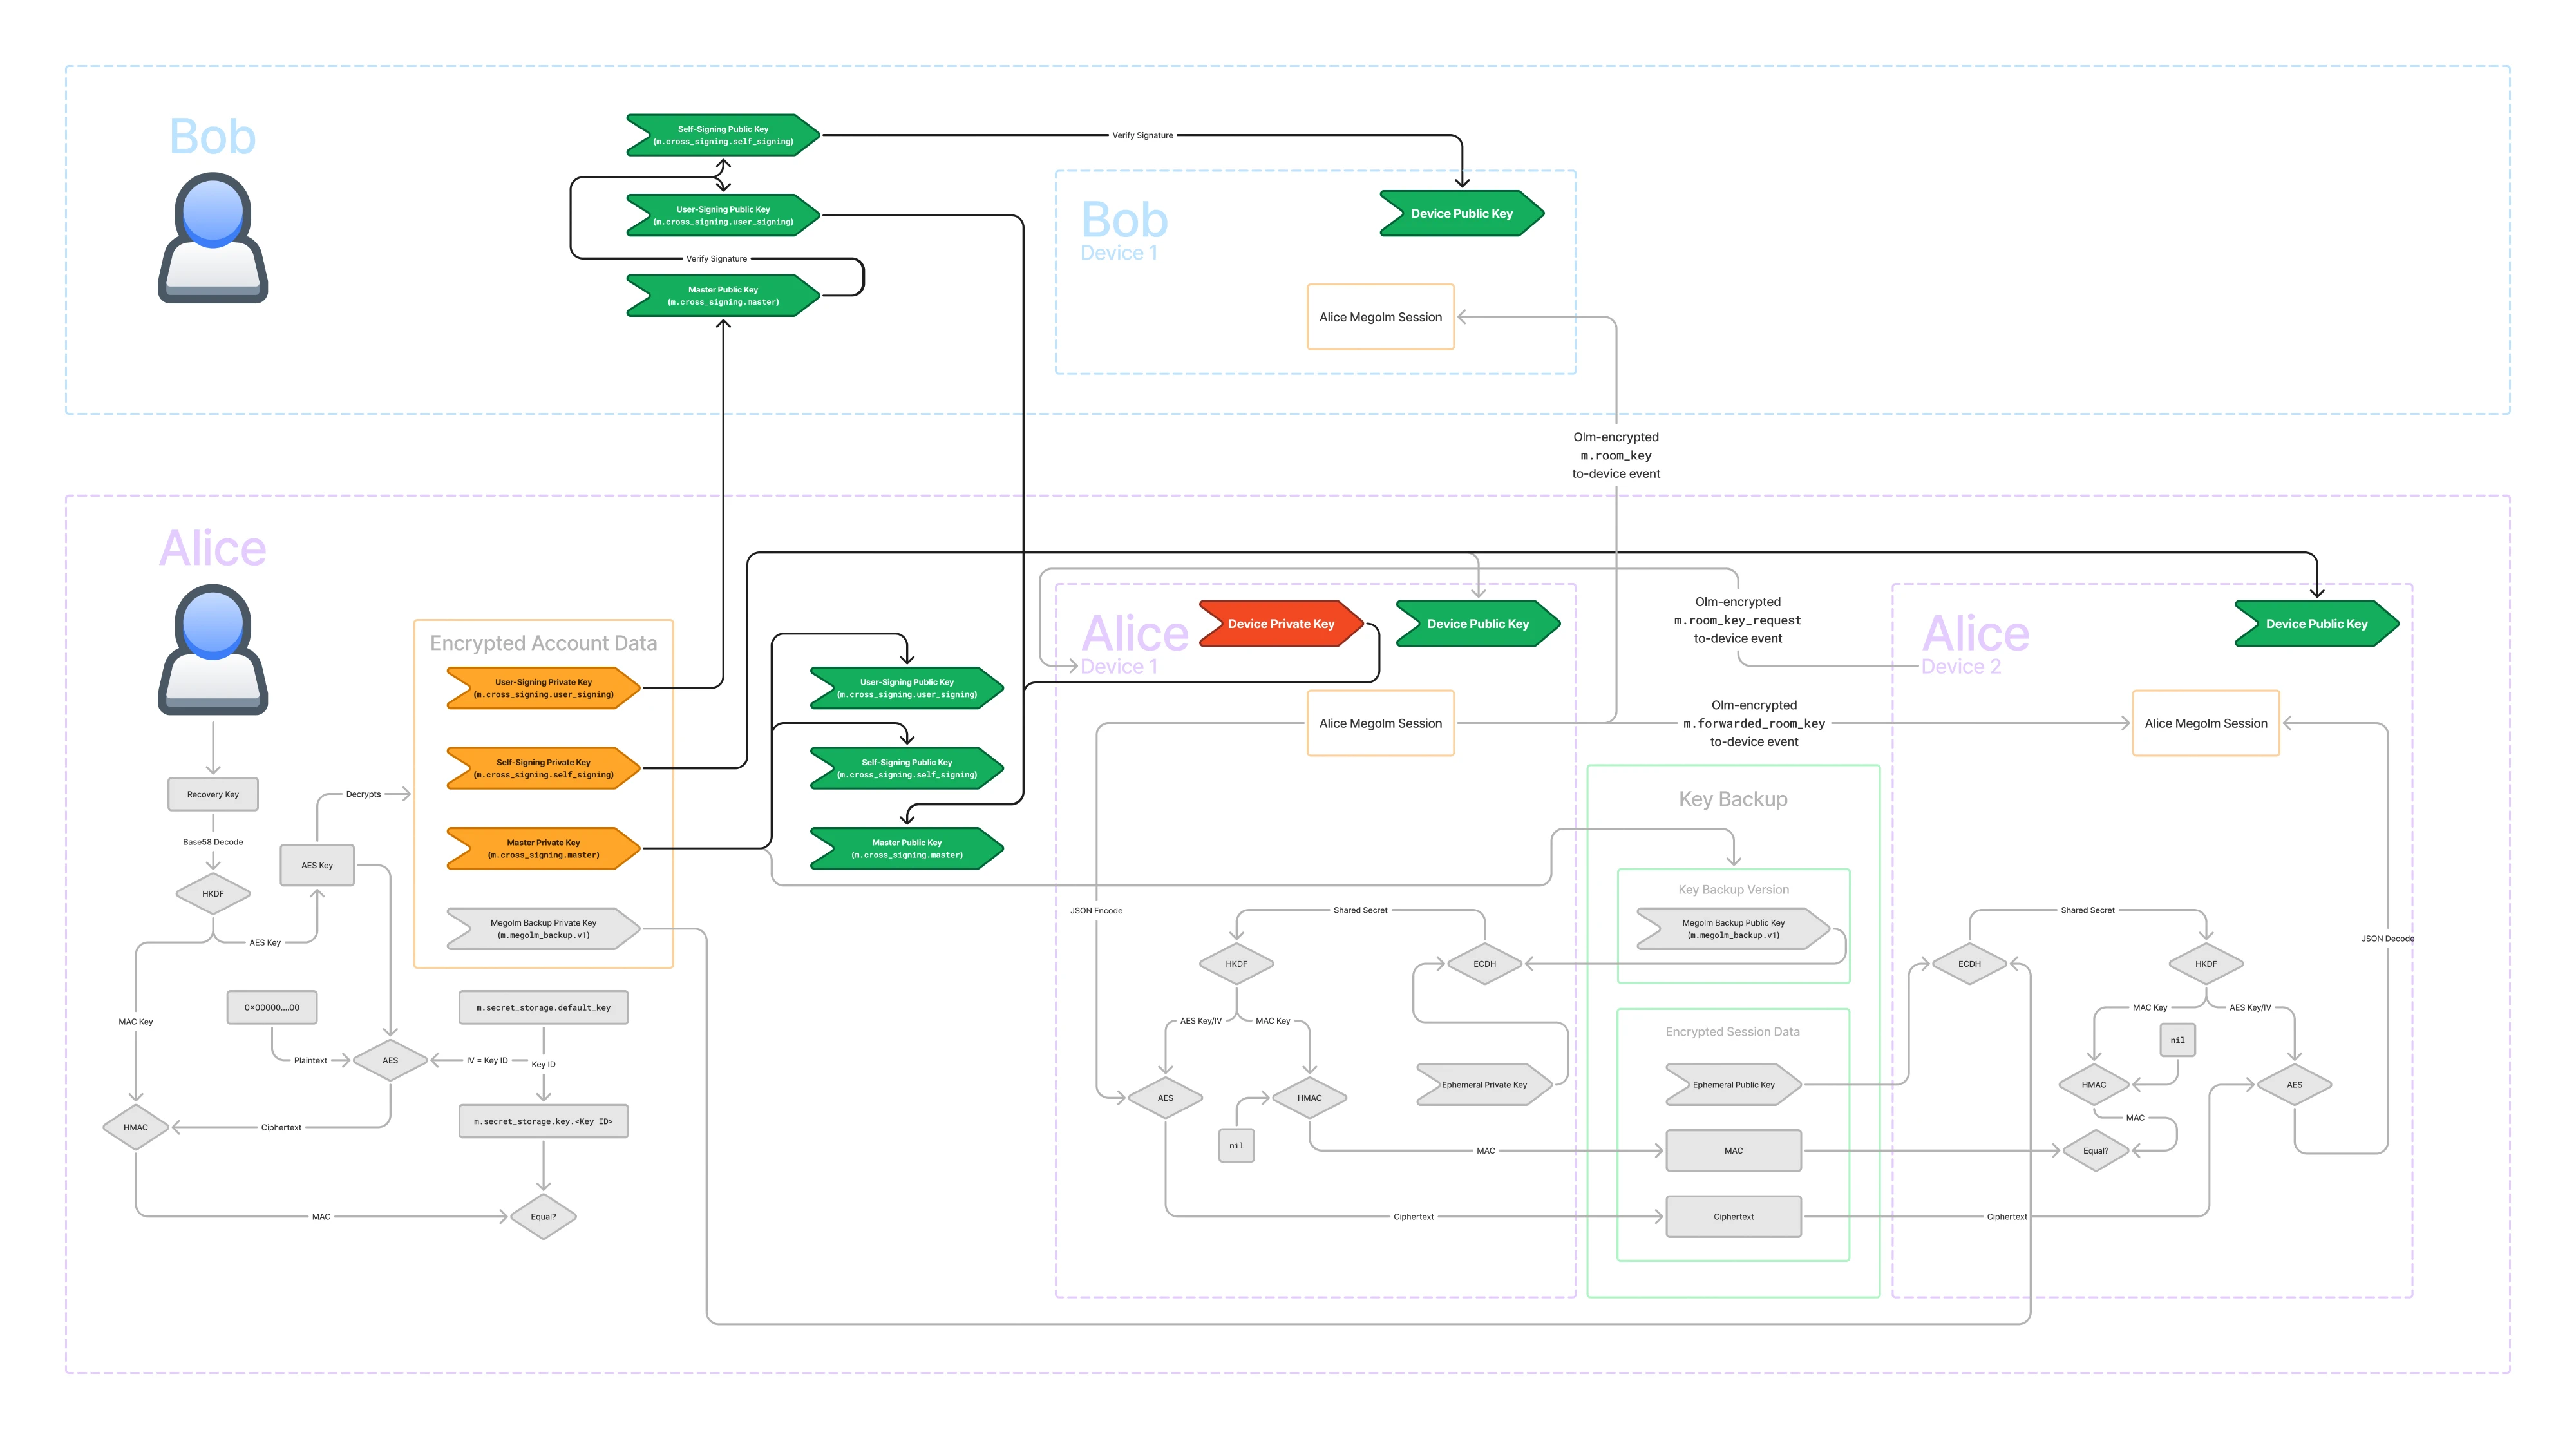Click the Encrypted Account Data title

point(543,643)
